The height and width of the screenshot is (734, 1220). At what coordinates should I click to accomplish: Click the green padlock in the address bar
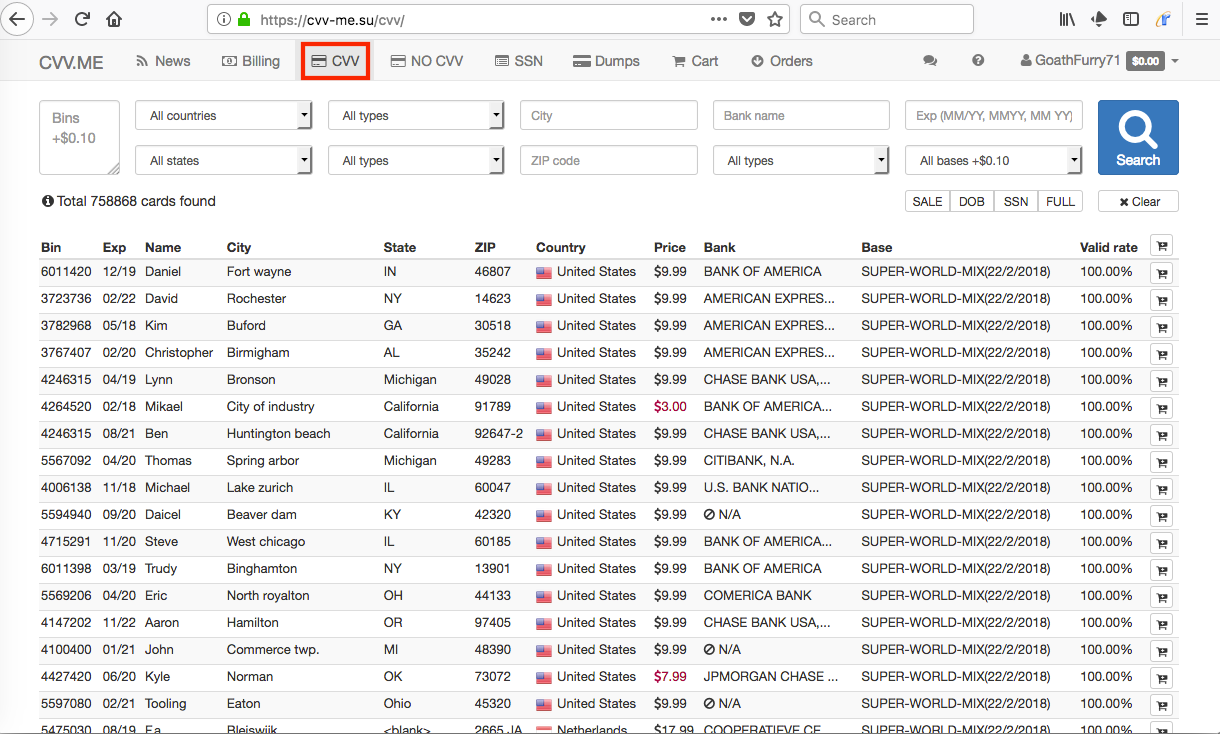click(x=243, y=19)
